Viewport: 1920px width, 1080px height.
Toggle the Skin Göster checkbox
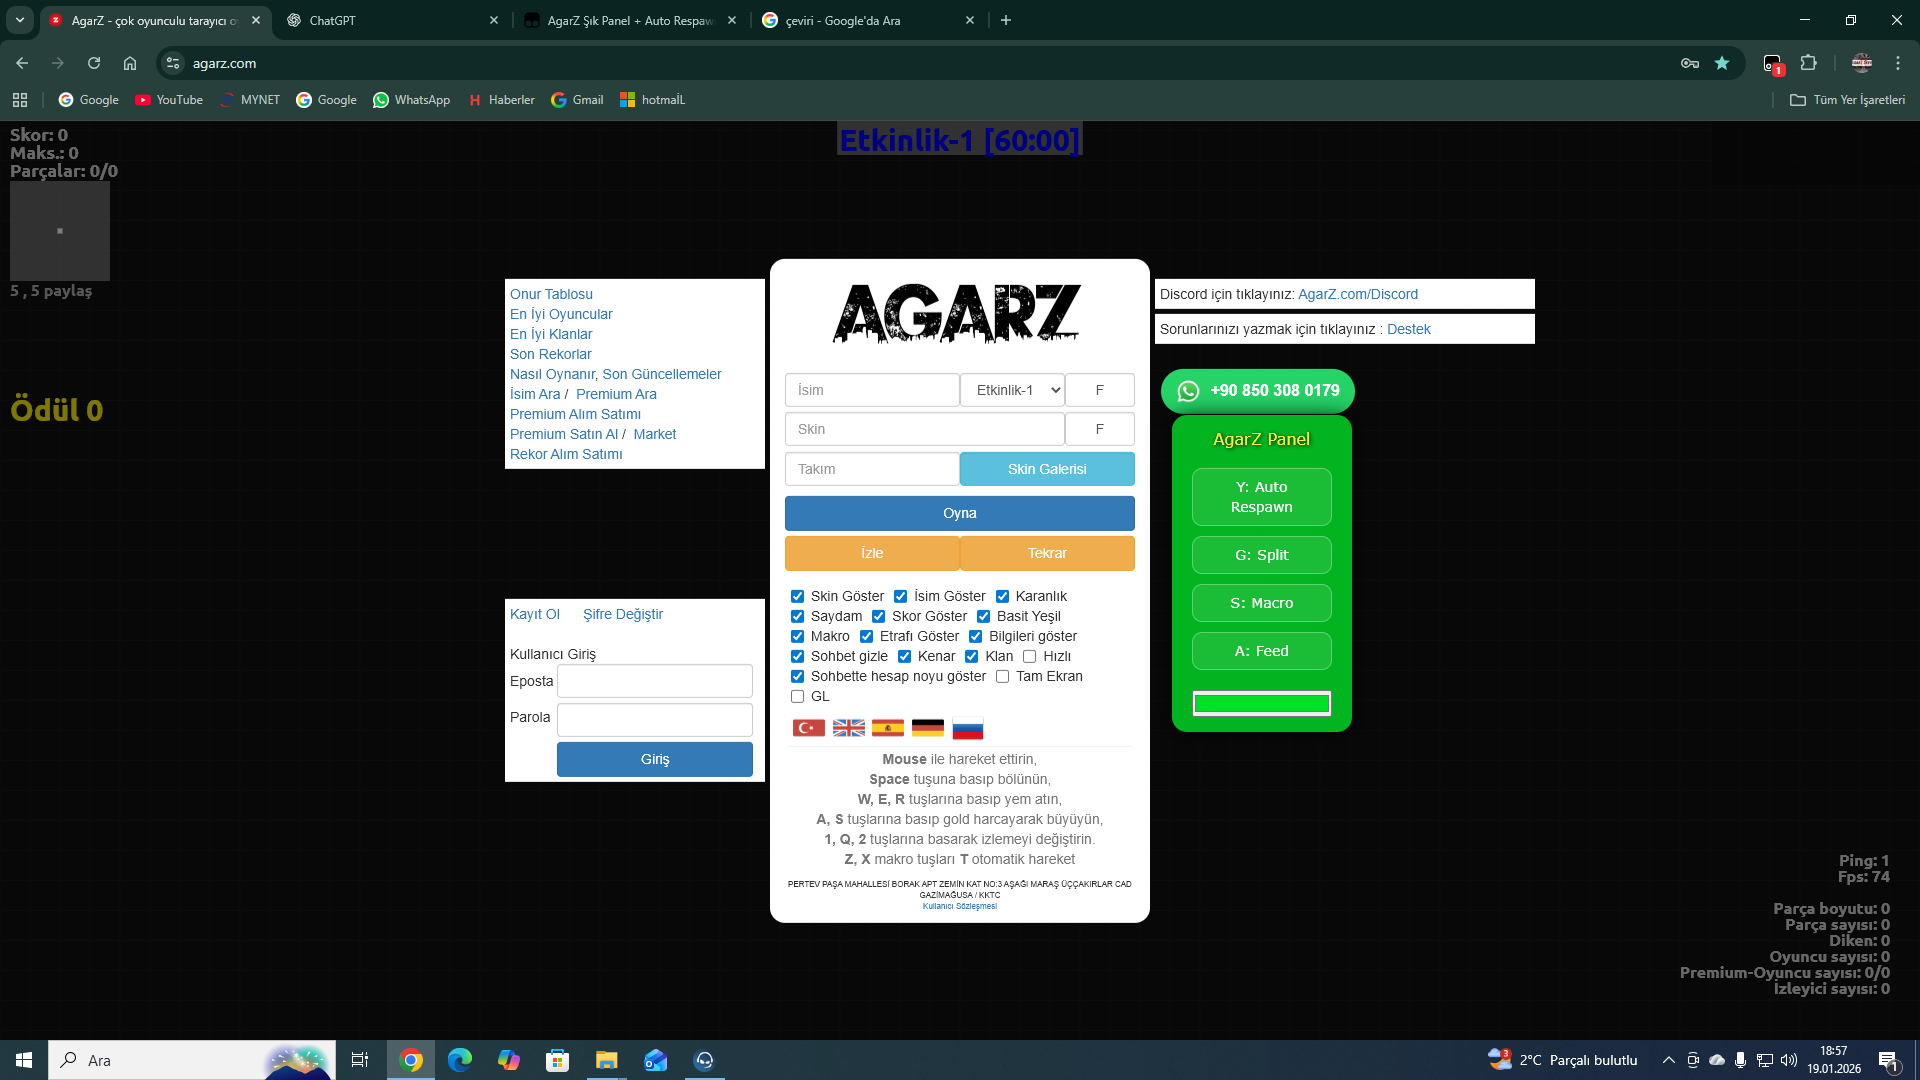tap(797, 597)
